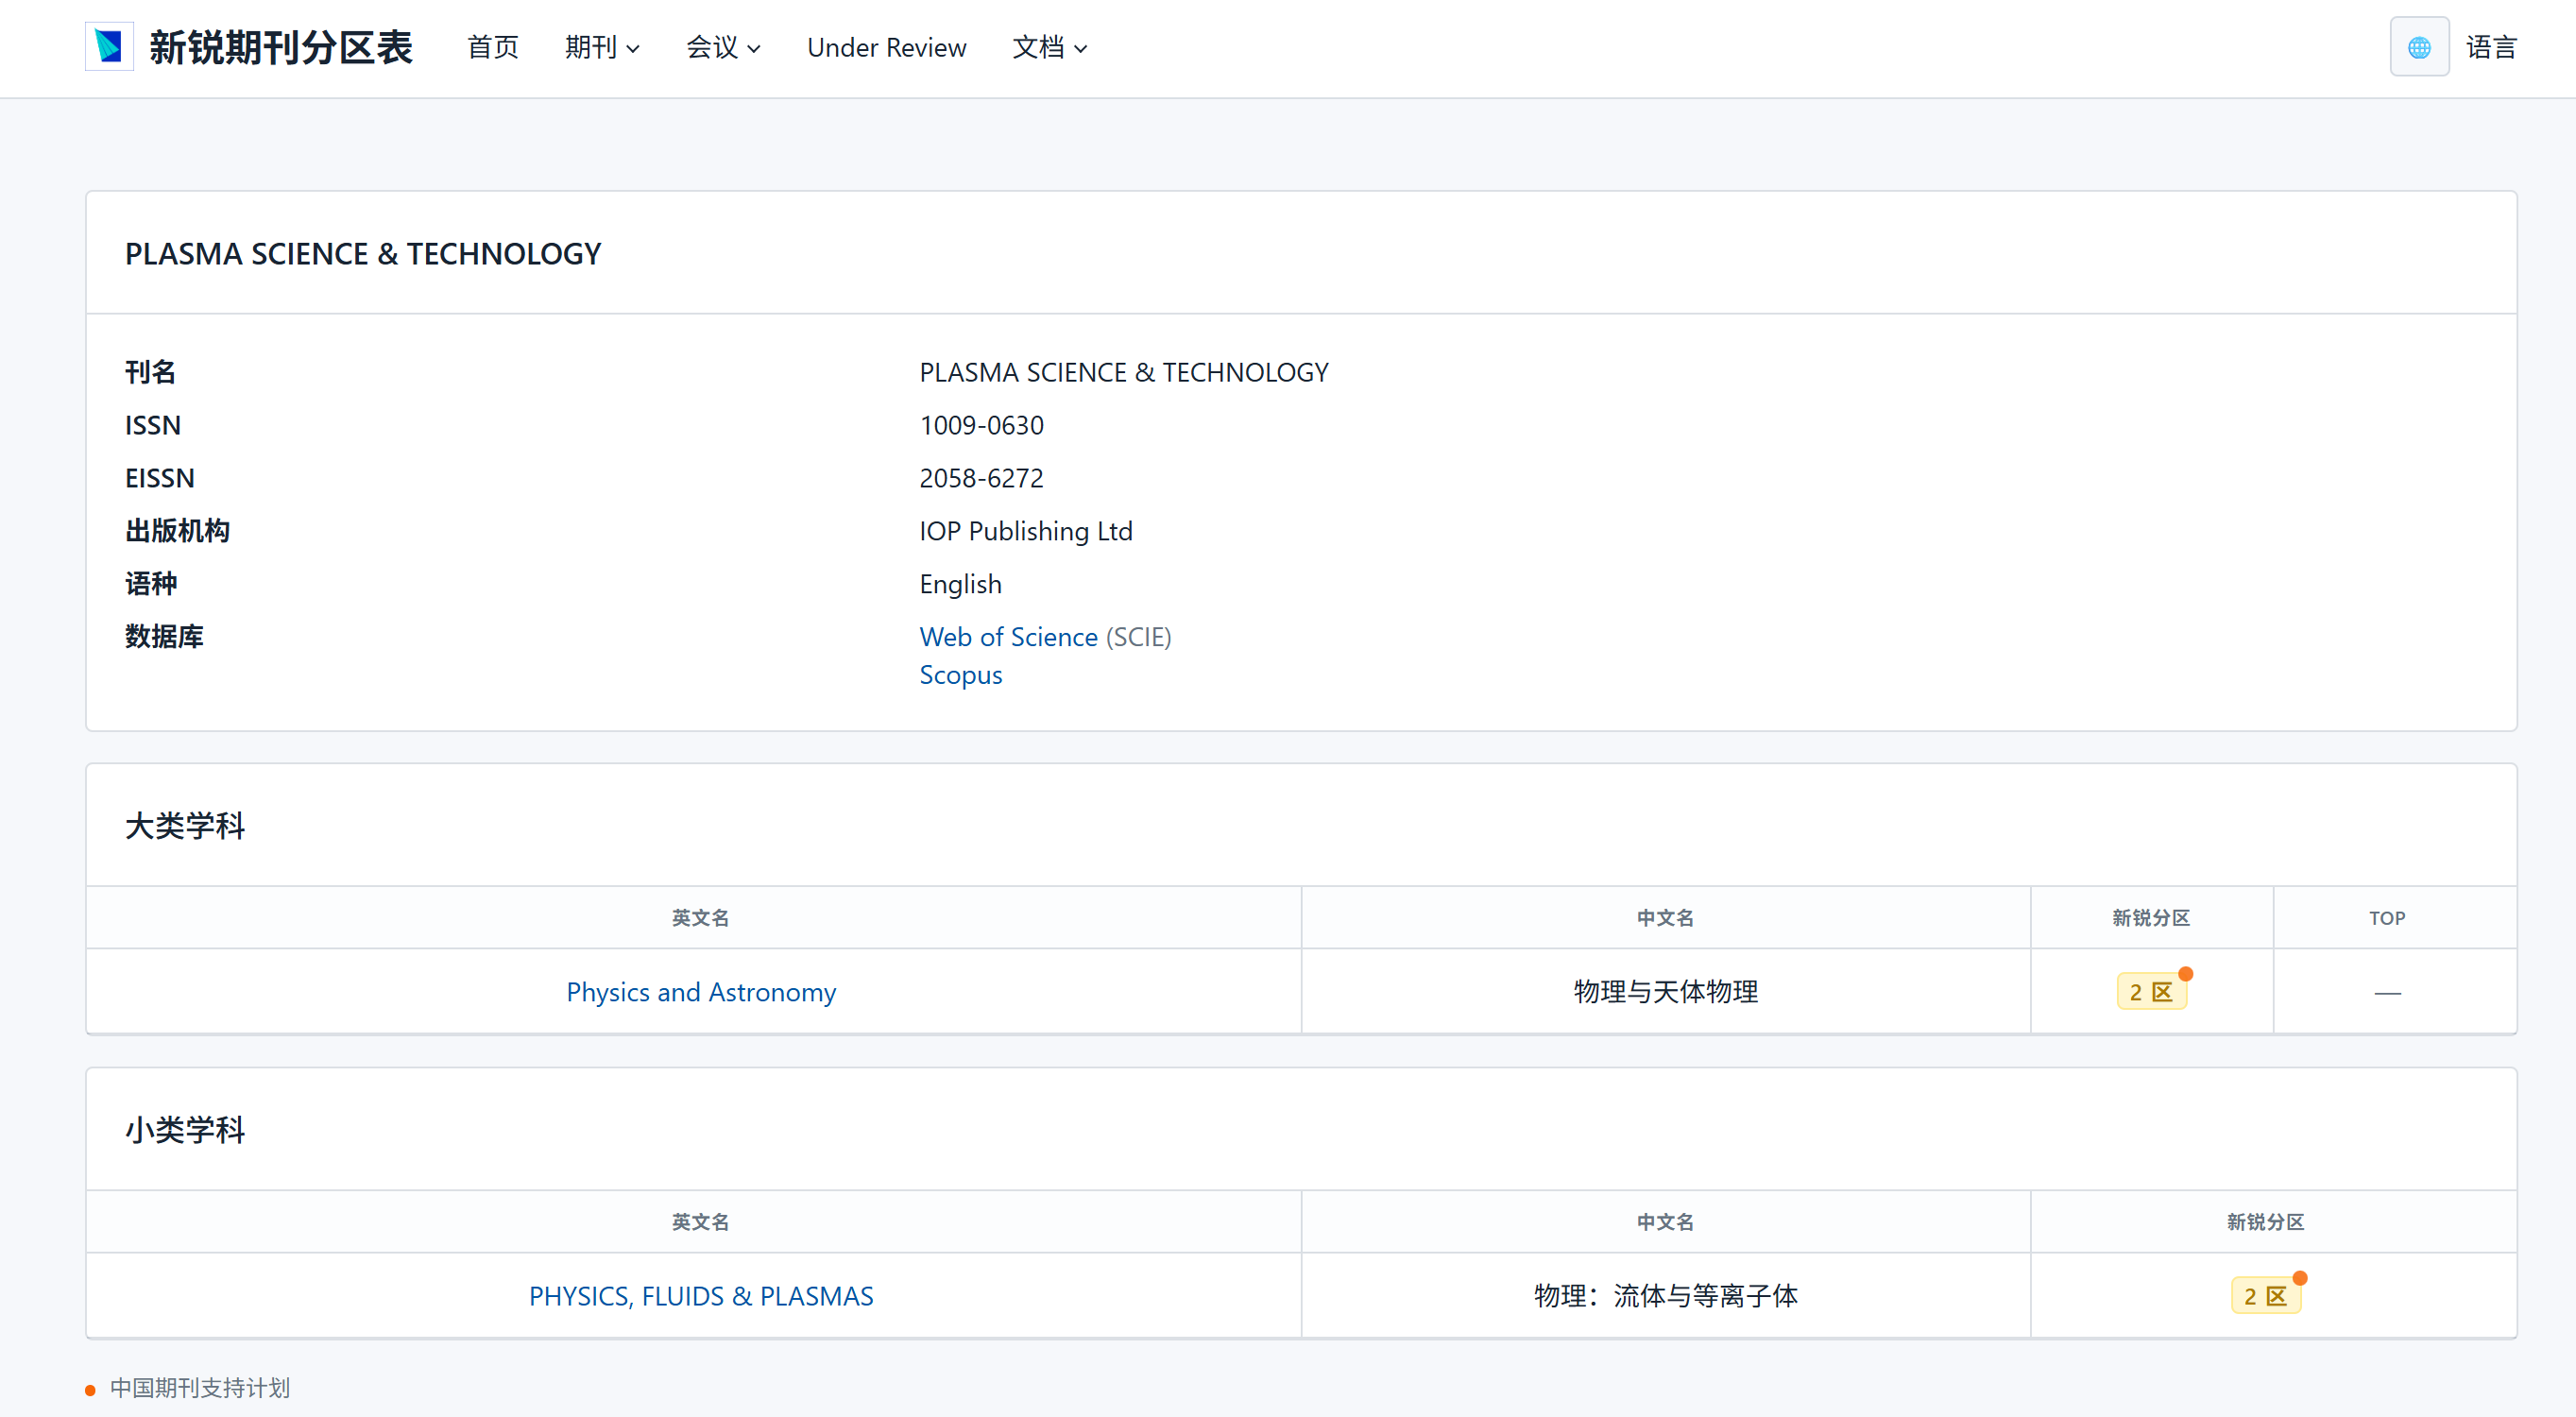Open the Web of Science link
Screen dimensions: 2576x1417
click(x=1008, y=637)
